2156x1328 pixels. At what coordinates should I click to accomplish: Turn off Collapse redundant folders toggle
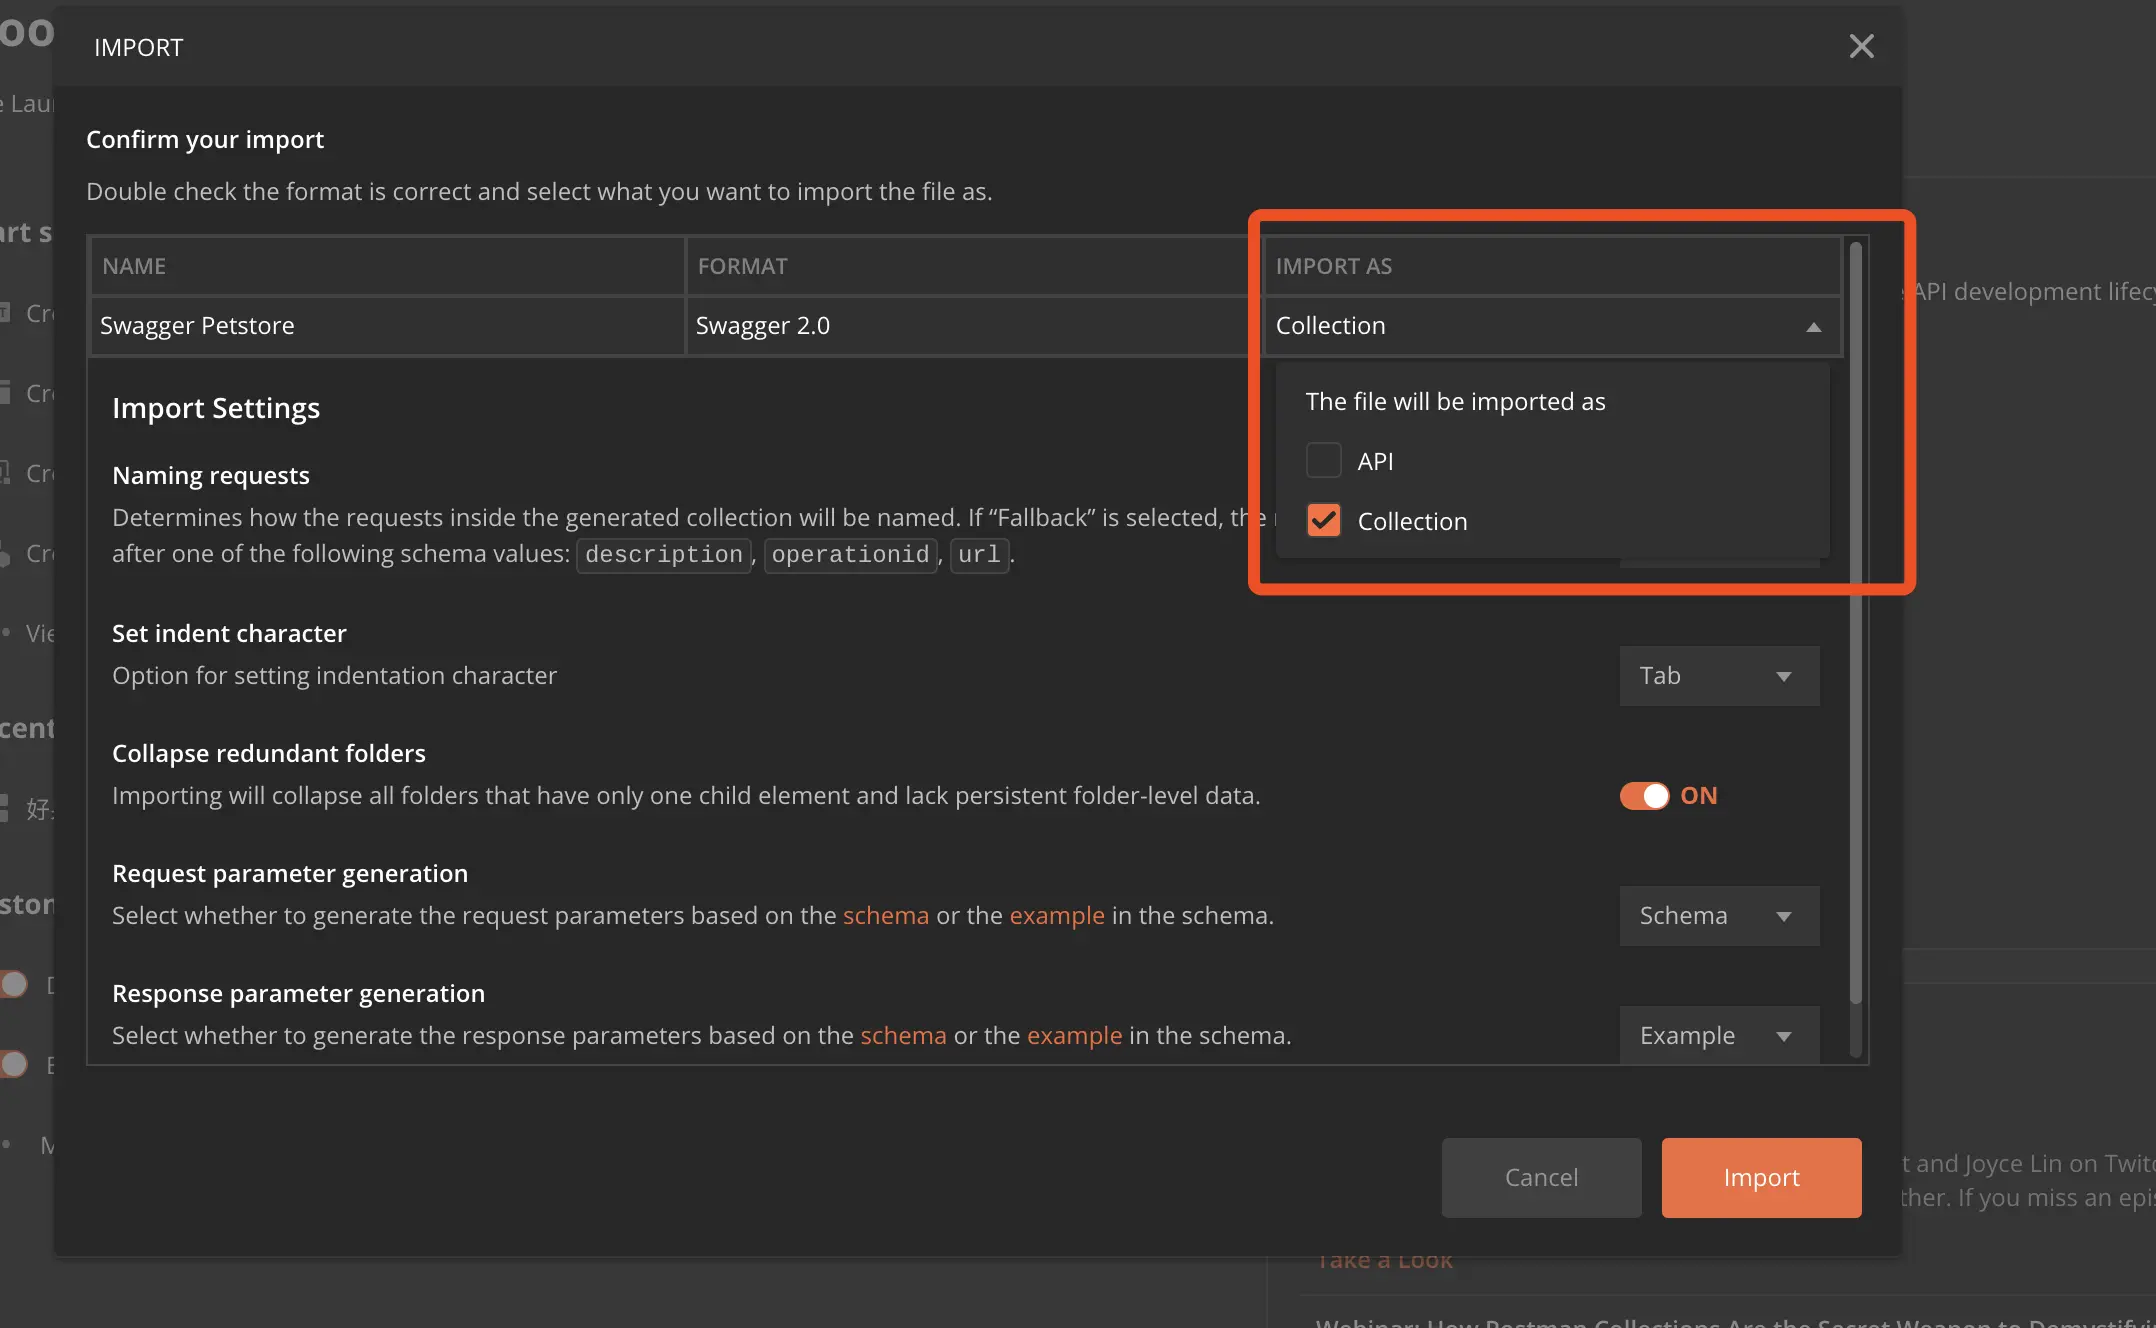click(1645, 796)
